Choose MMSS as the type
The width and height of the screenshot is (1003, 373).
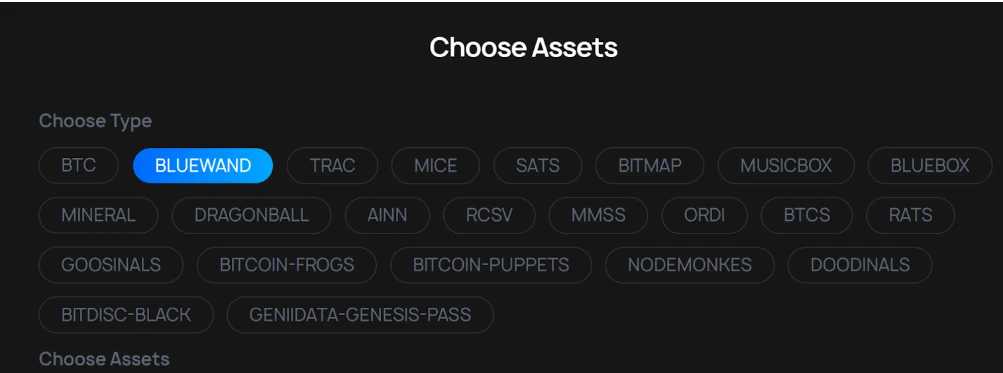(598, 215)
